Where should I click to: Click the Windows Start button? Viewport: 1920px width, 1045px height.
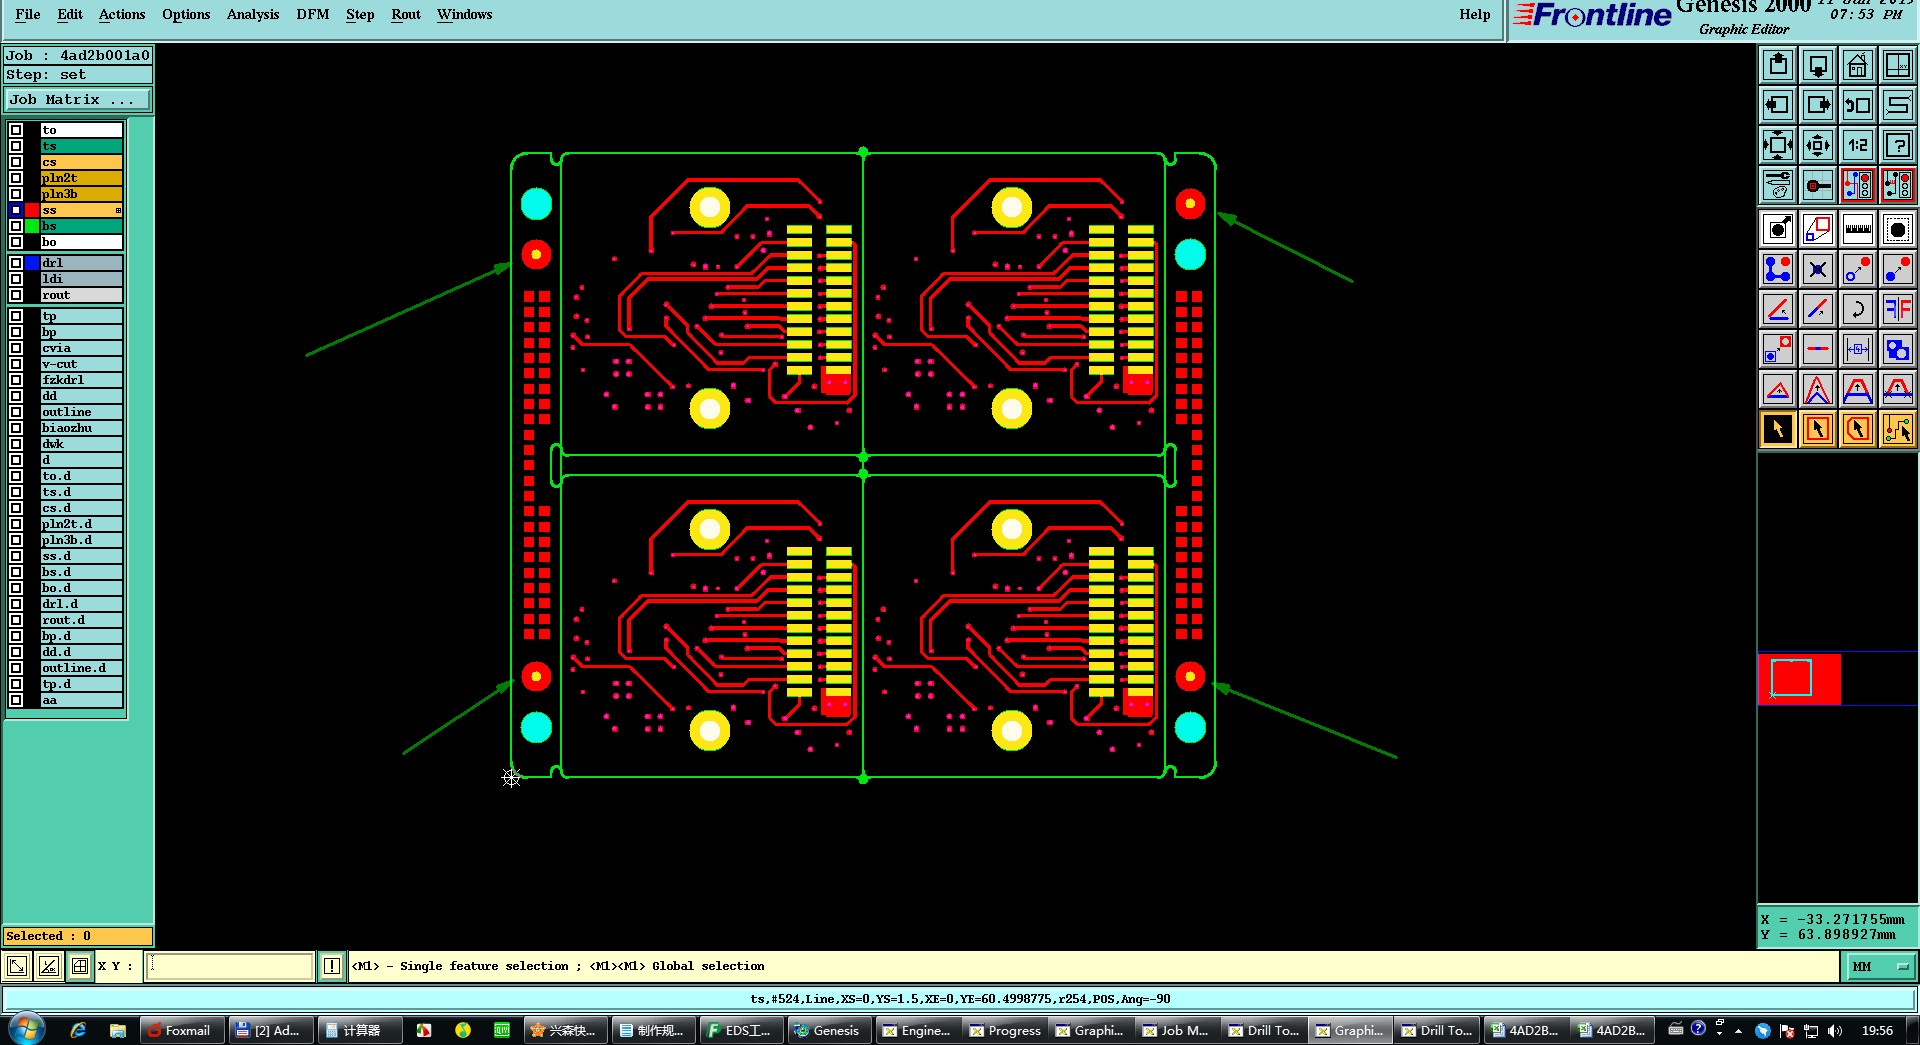coord(26,1029)
